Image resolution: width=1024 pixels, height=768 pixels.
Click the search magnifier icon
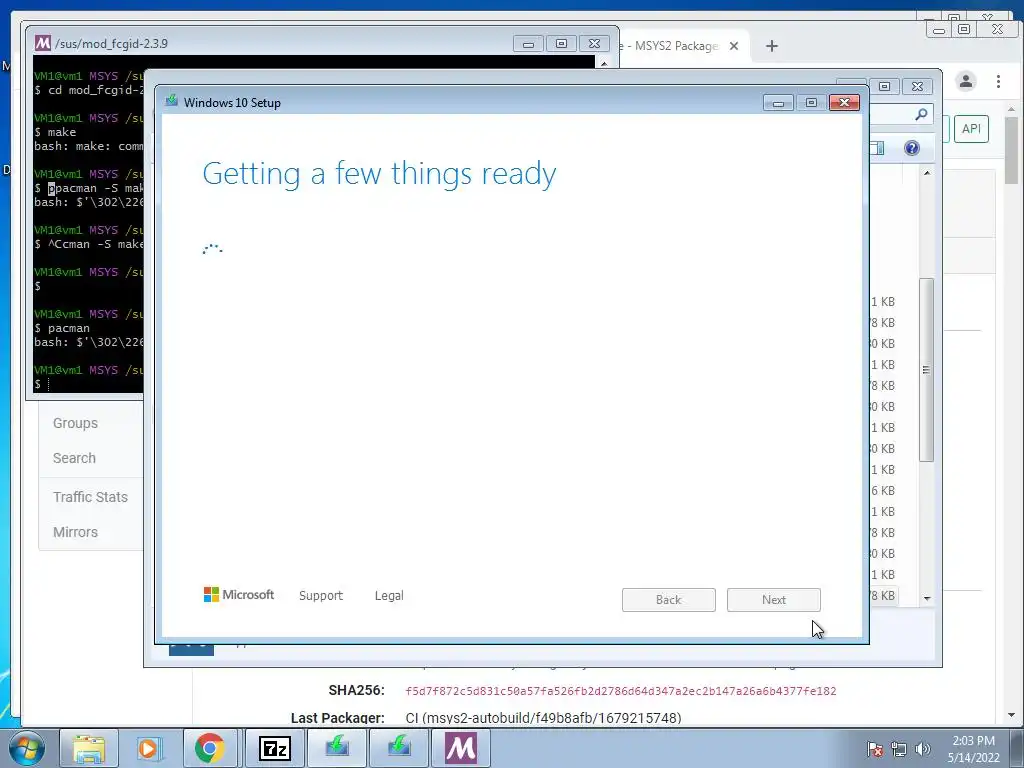[x=921, y=114]
